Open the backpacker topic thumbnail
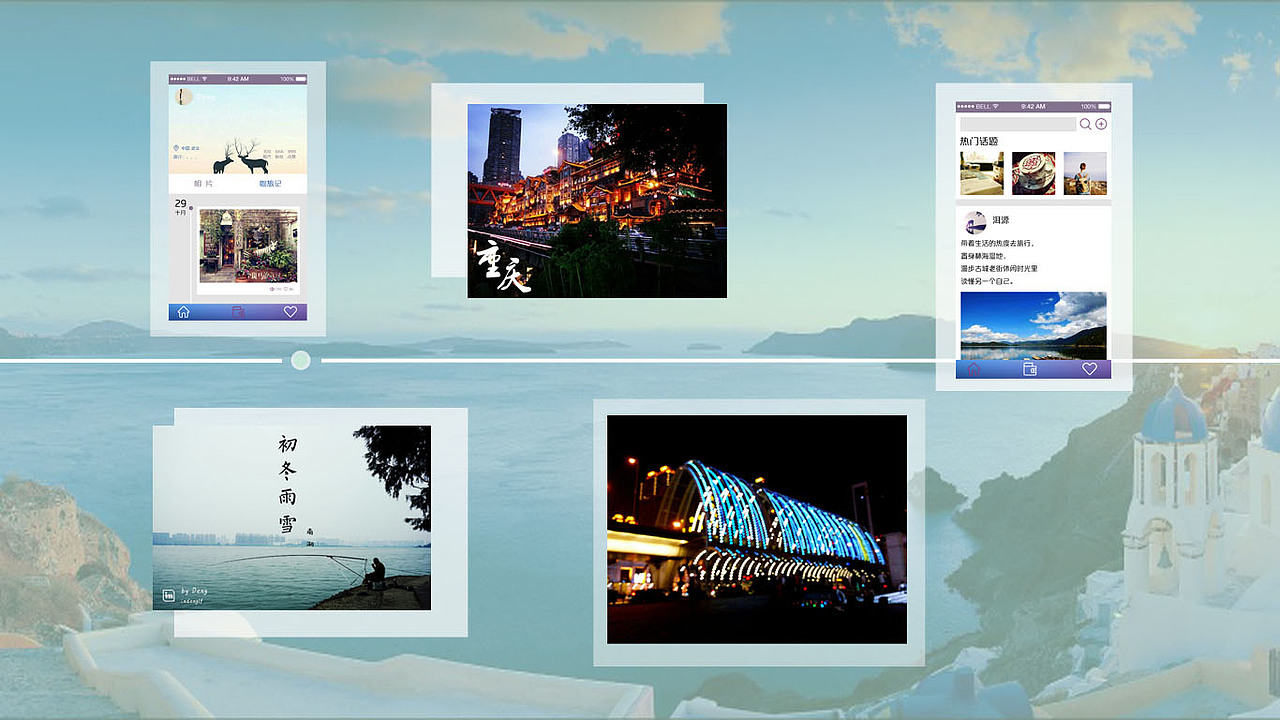Screen dimensions: 1280x720 1085,173
